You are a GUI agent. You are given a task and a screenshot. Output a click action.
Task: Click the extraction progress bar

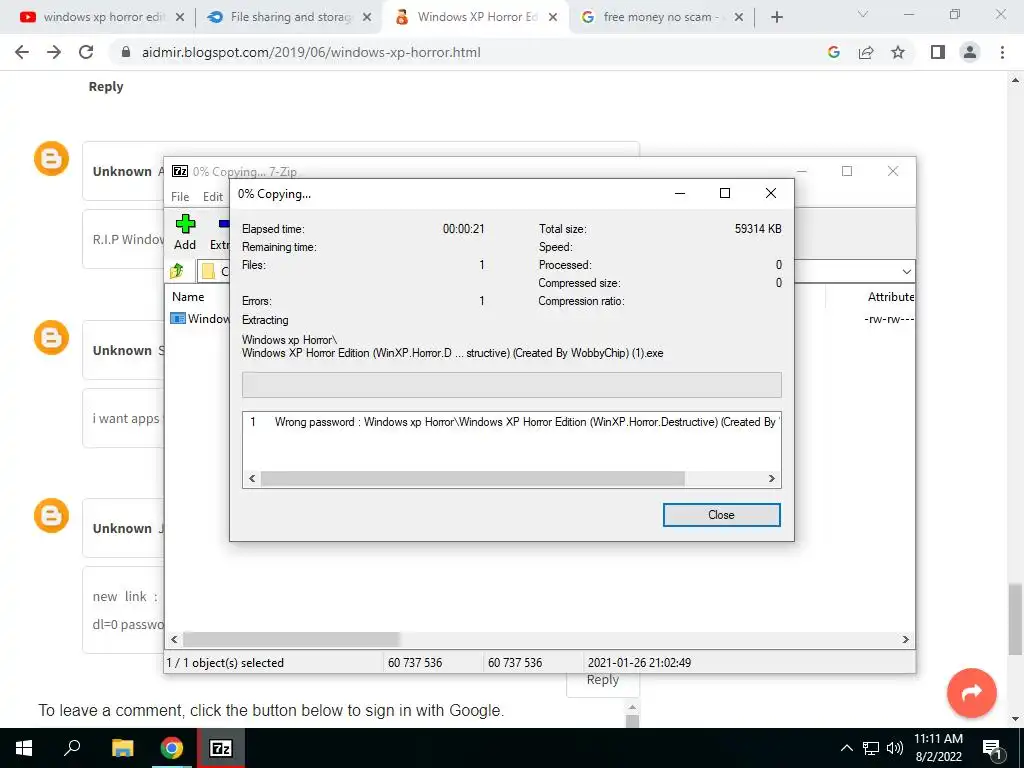(511, 385)
